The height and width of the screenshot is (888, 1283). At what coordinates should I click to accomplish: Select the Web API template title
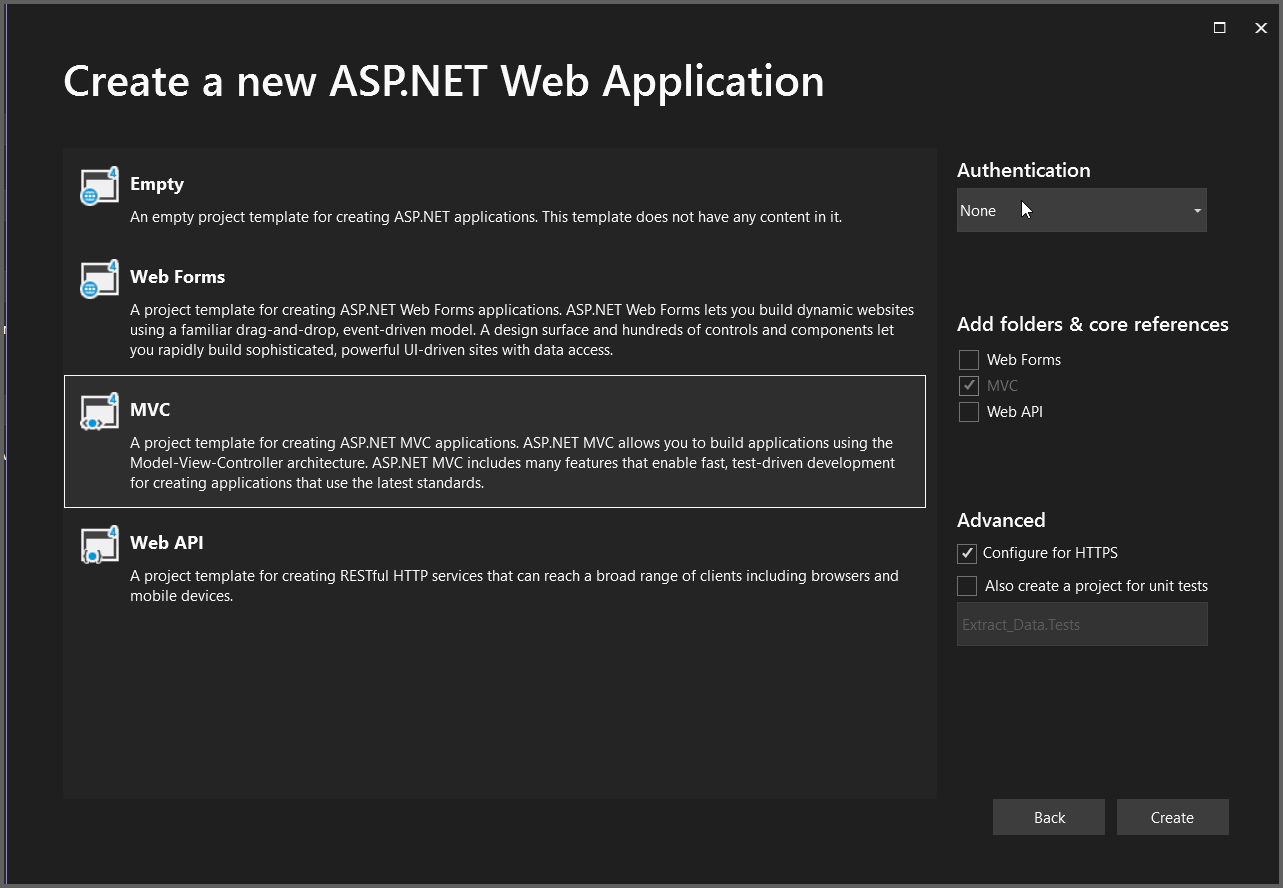[166, 543]
